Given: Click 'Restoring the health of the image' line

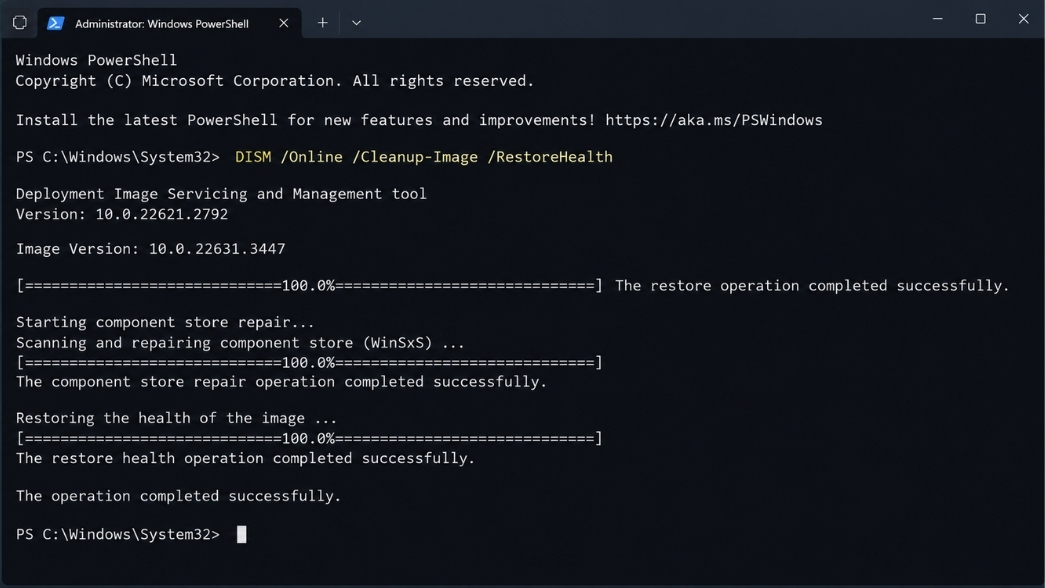Looking at the screenshot, I should pos(177,418).
